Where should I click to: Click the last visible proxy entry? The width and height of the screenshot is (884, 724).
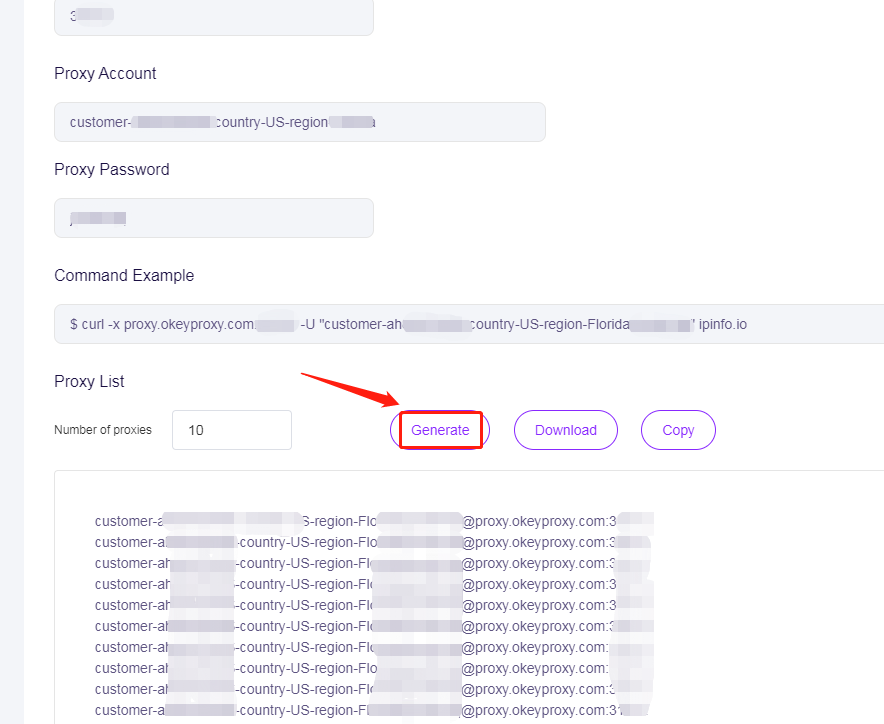[x=374, y=710]
